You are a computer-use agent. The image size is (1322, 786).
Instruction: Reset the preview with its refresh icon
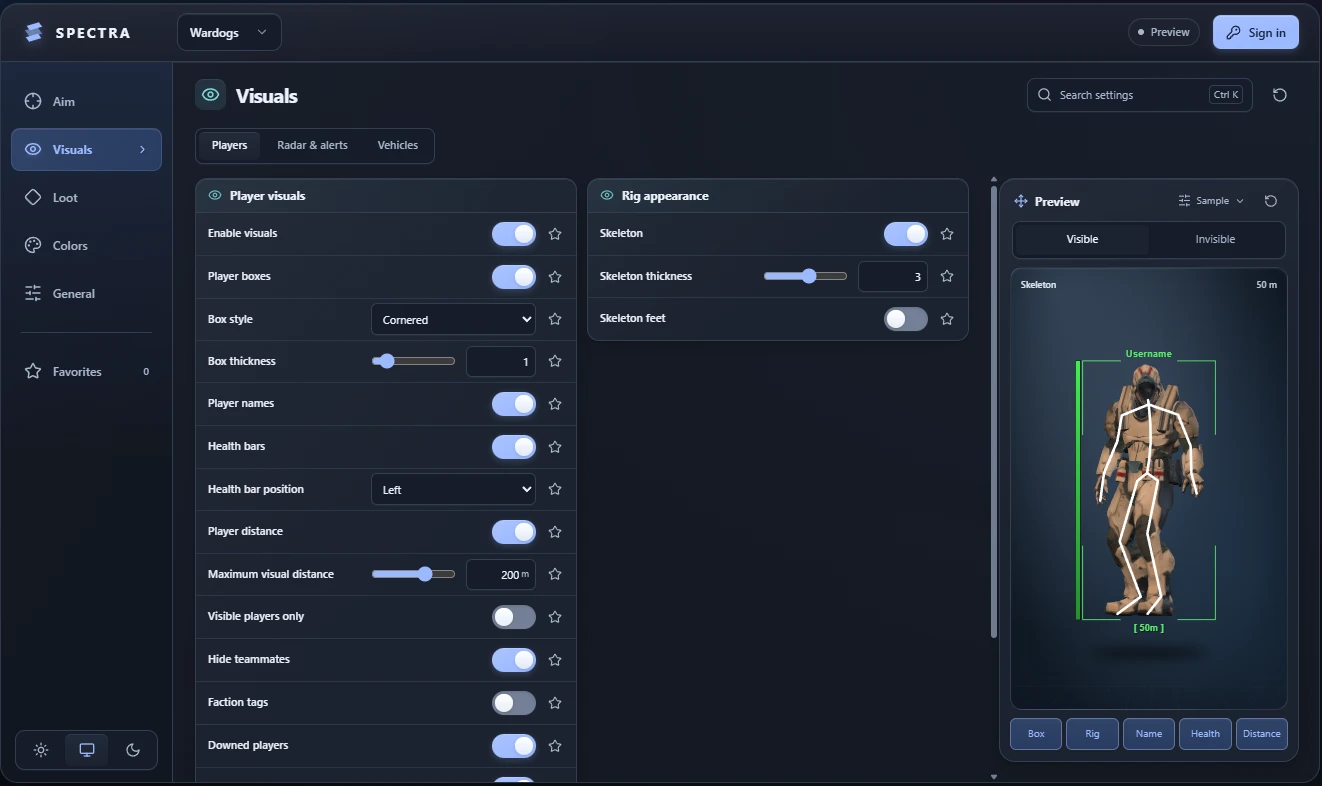pyautogui.click(x=1271, y=201)
